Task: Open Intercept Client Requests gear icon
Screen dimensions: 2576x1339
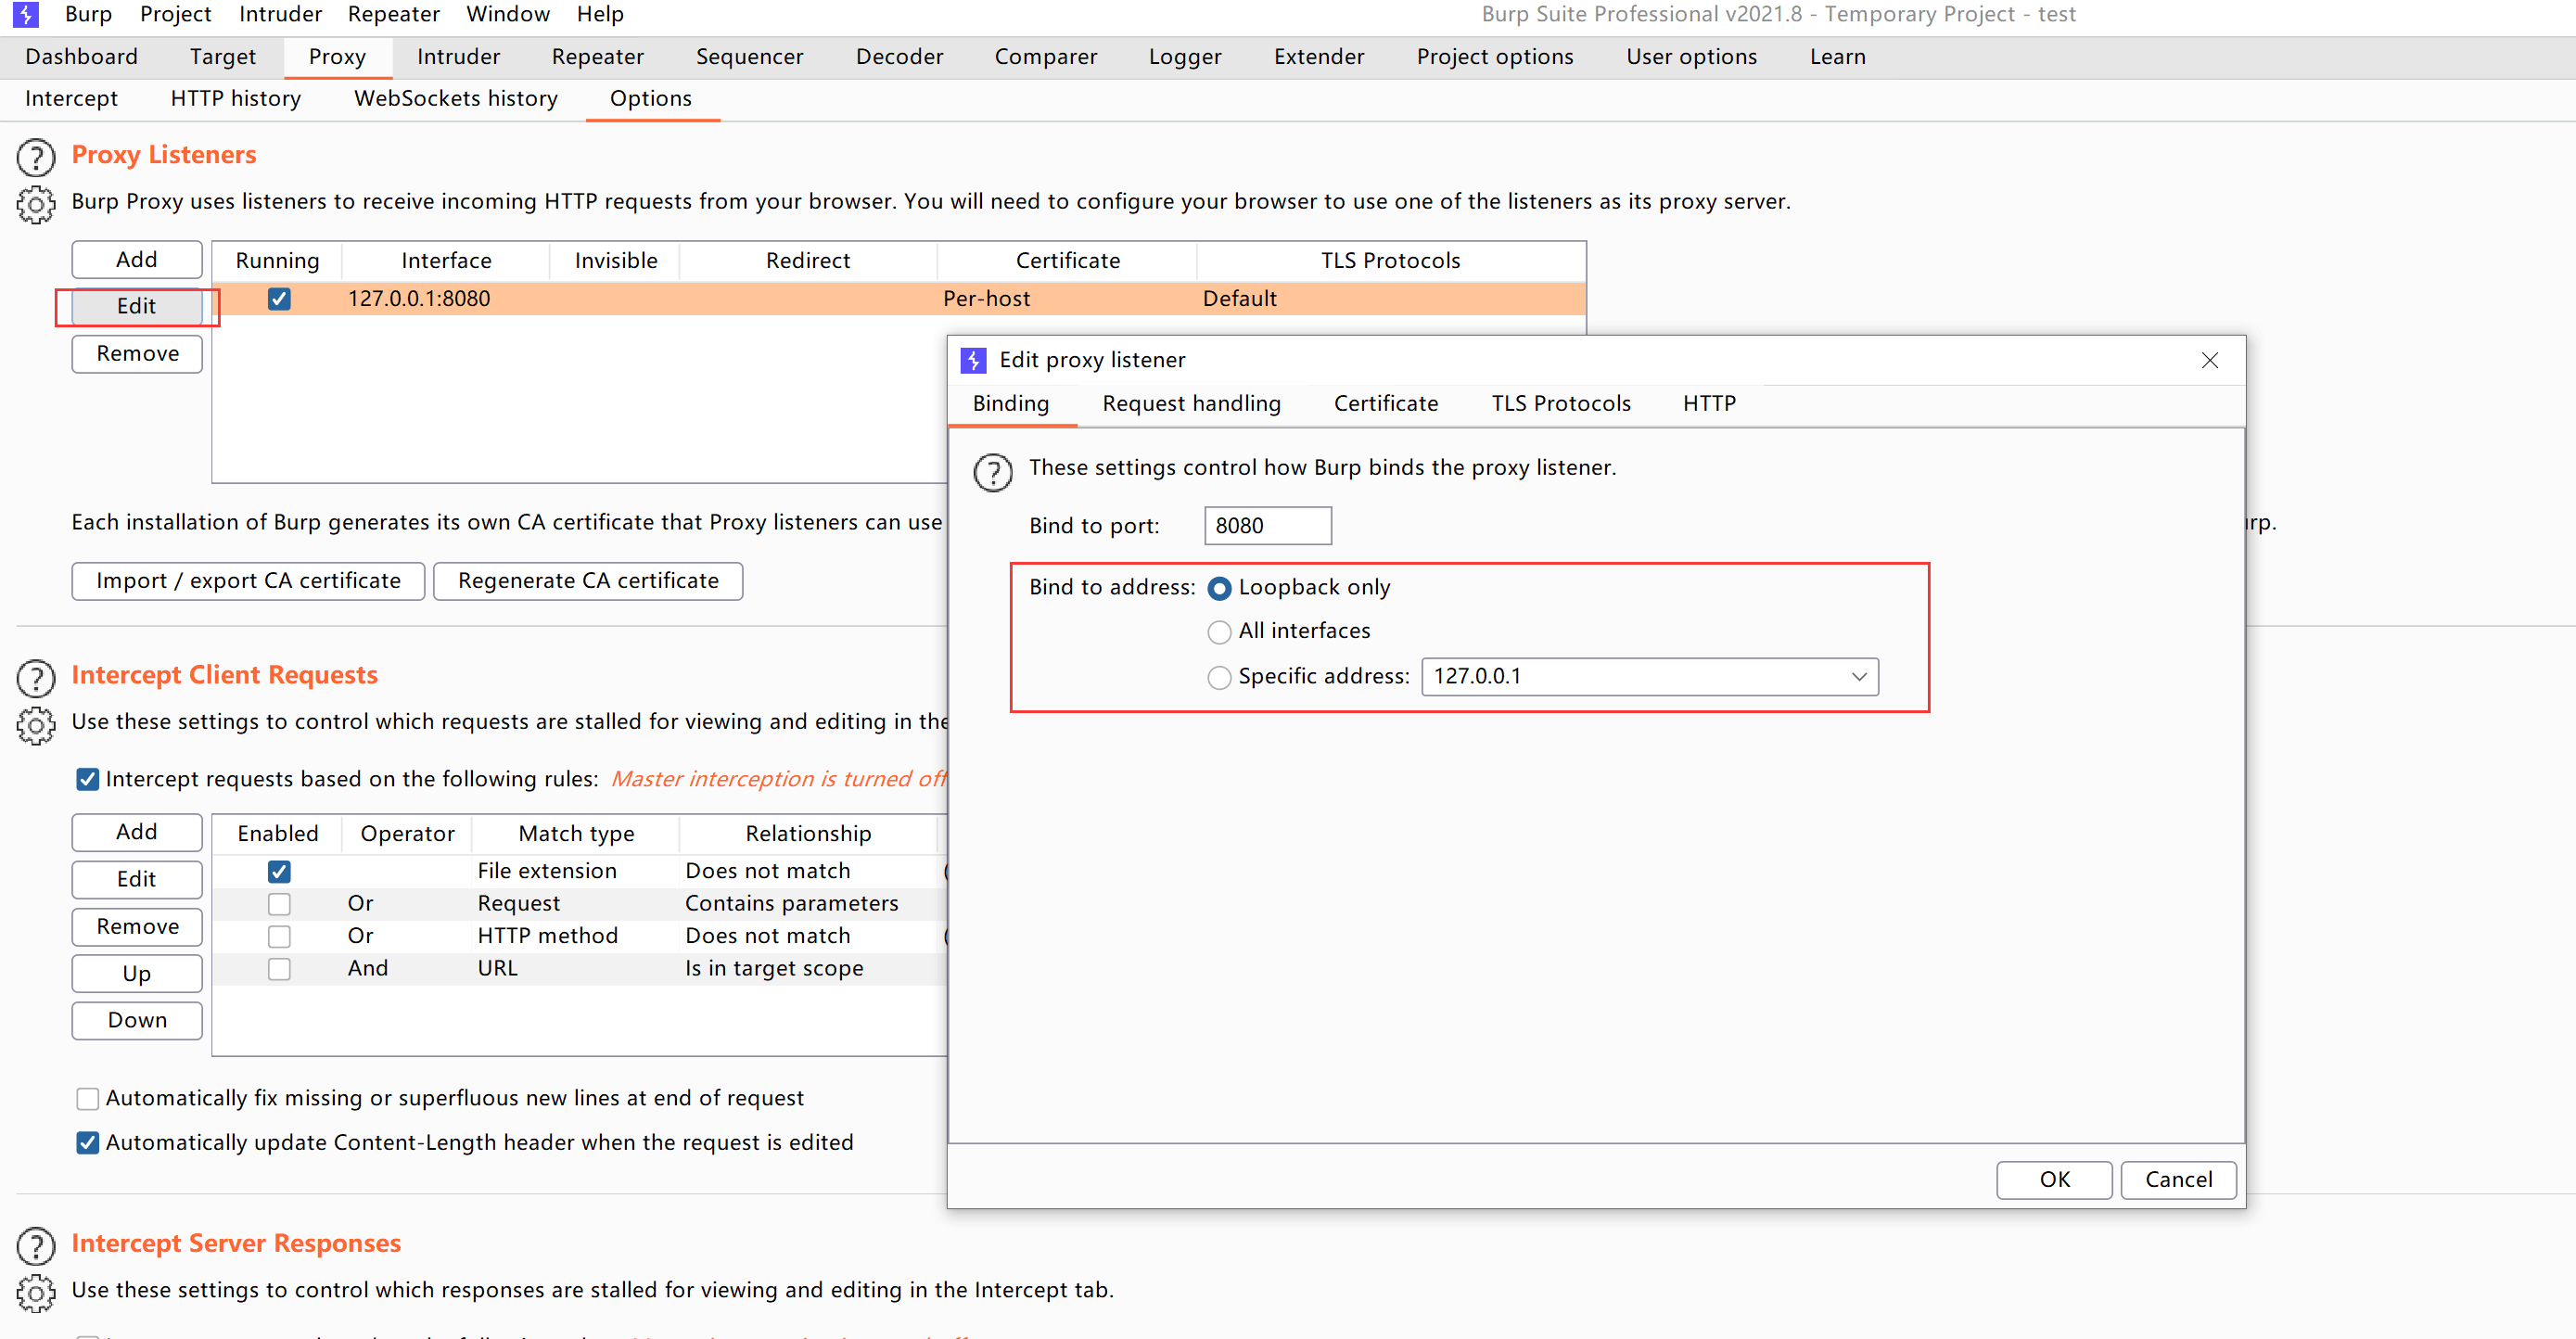Action: 36,725
